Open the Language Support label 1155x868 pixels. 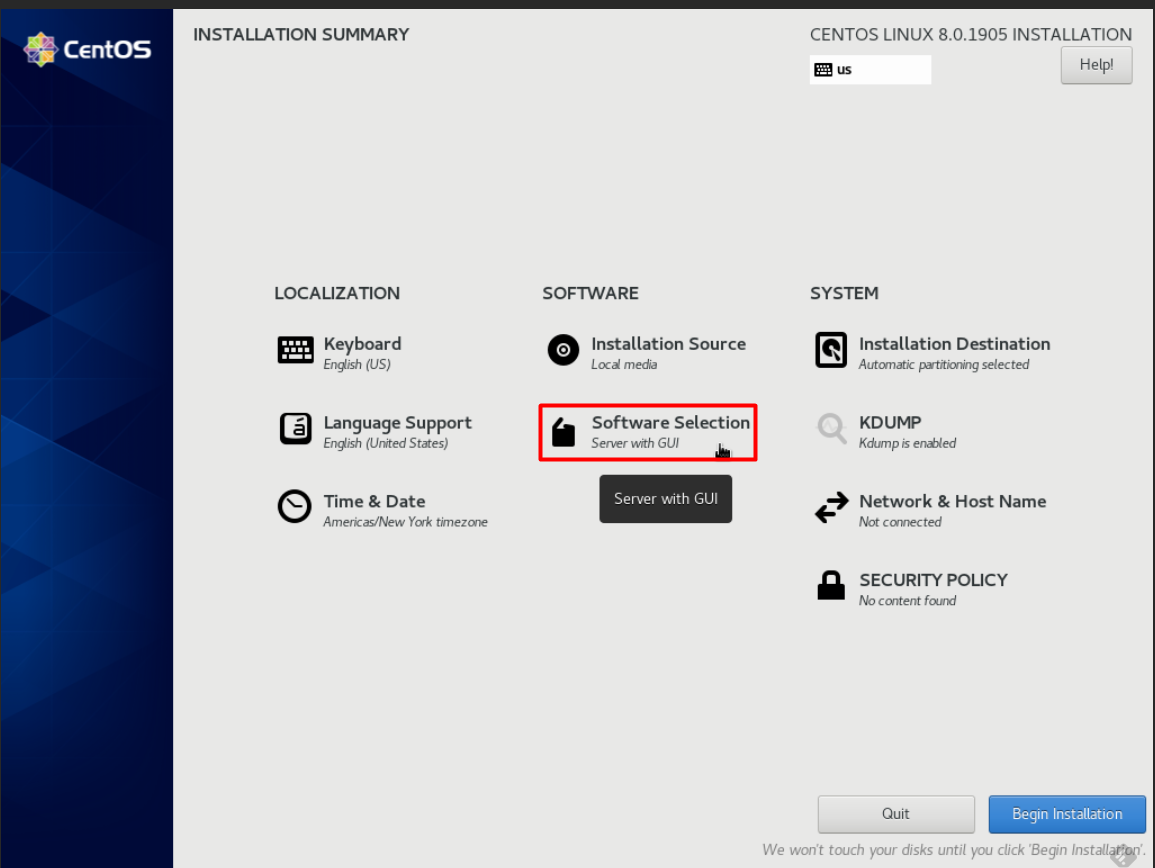398,423
